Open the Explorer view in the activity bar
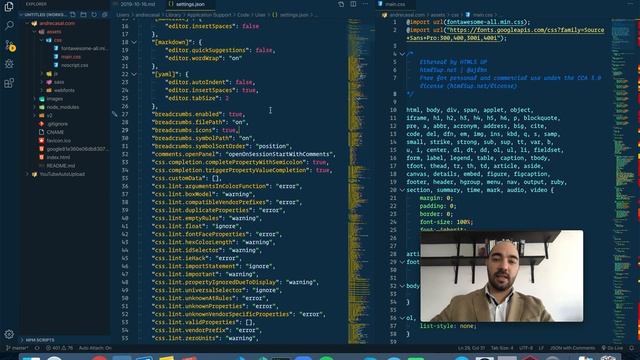The height and width of the screenshot is (360, 640). click(x=9, y=7)
